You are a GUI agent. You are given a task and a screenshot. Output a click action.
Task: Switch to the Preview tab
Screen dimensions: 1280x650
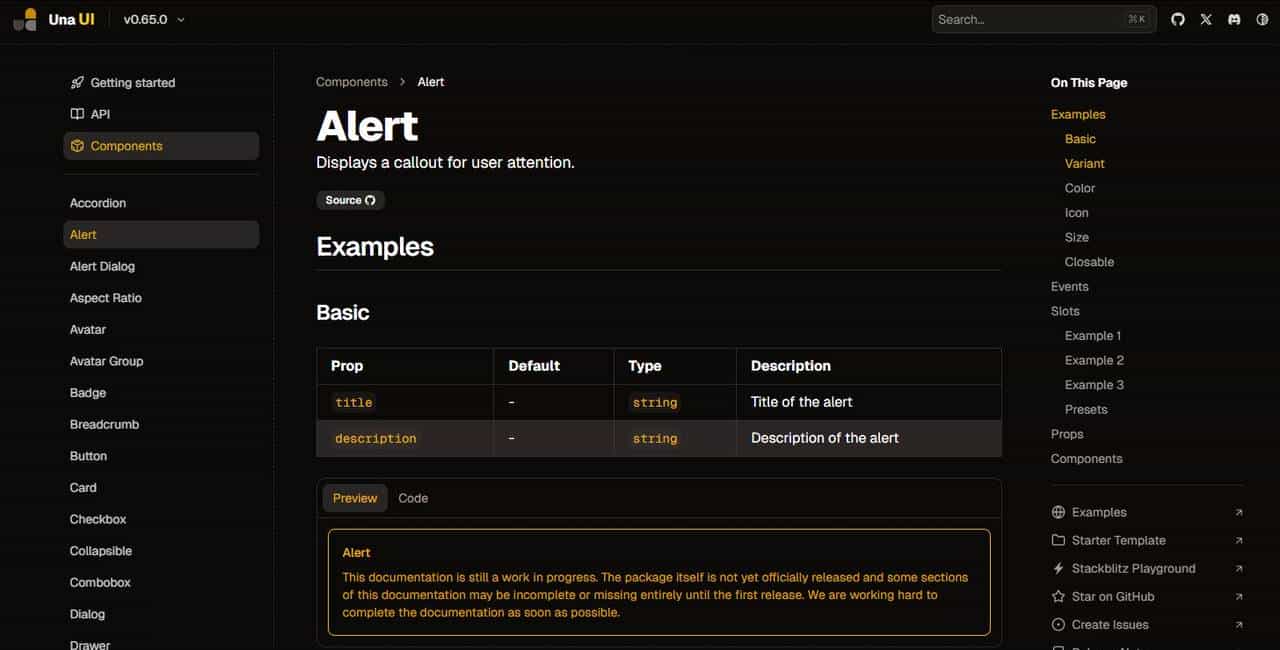355,498
